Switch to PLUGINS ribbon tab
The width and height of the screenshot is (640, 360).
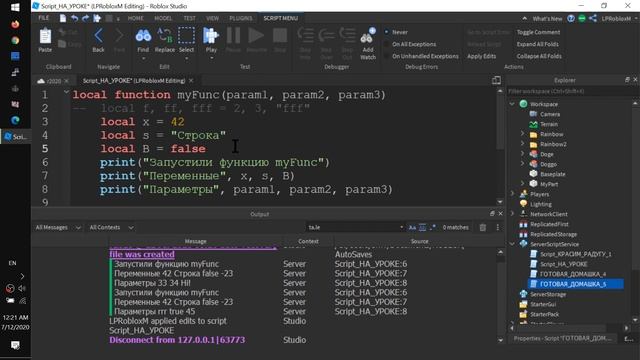(x=241, y=18)
